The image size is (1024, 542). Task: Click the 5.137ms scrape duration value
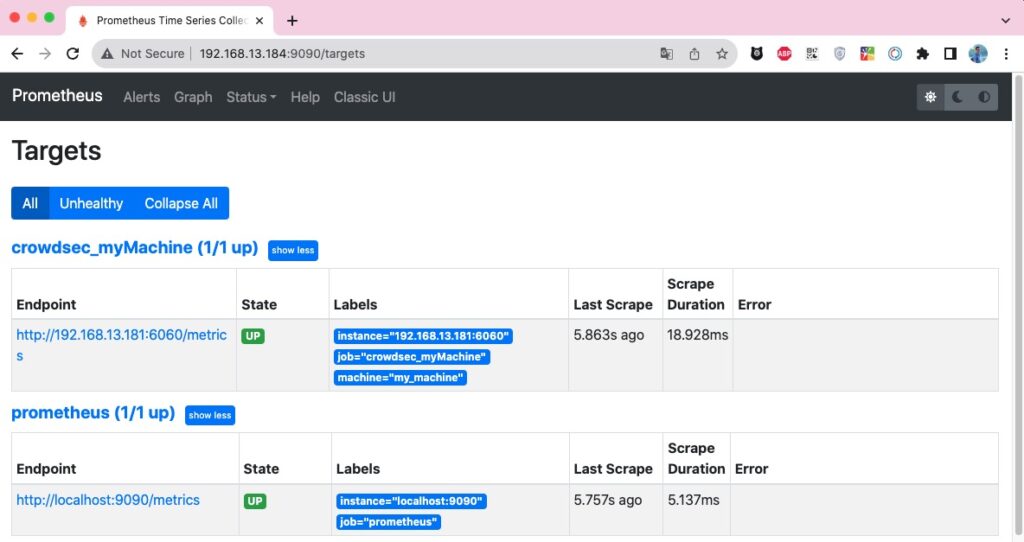click(x=694, y=500)
